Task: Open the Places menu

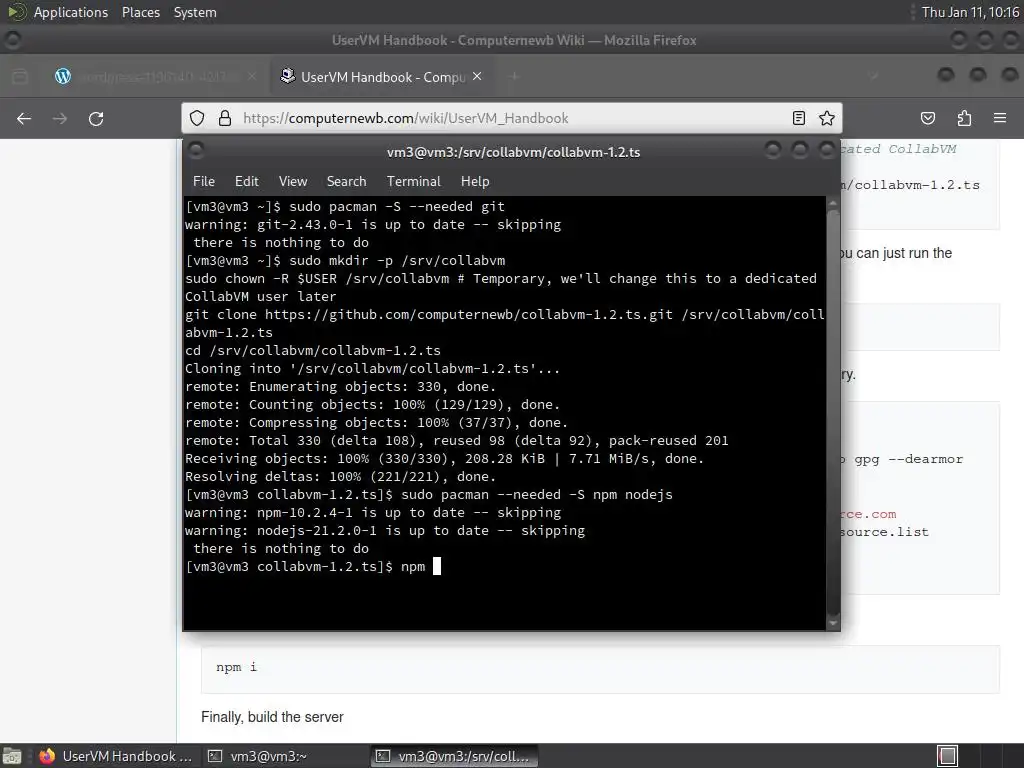Action: point(140,12)
